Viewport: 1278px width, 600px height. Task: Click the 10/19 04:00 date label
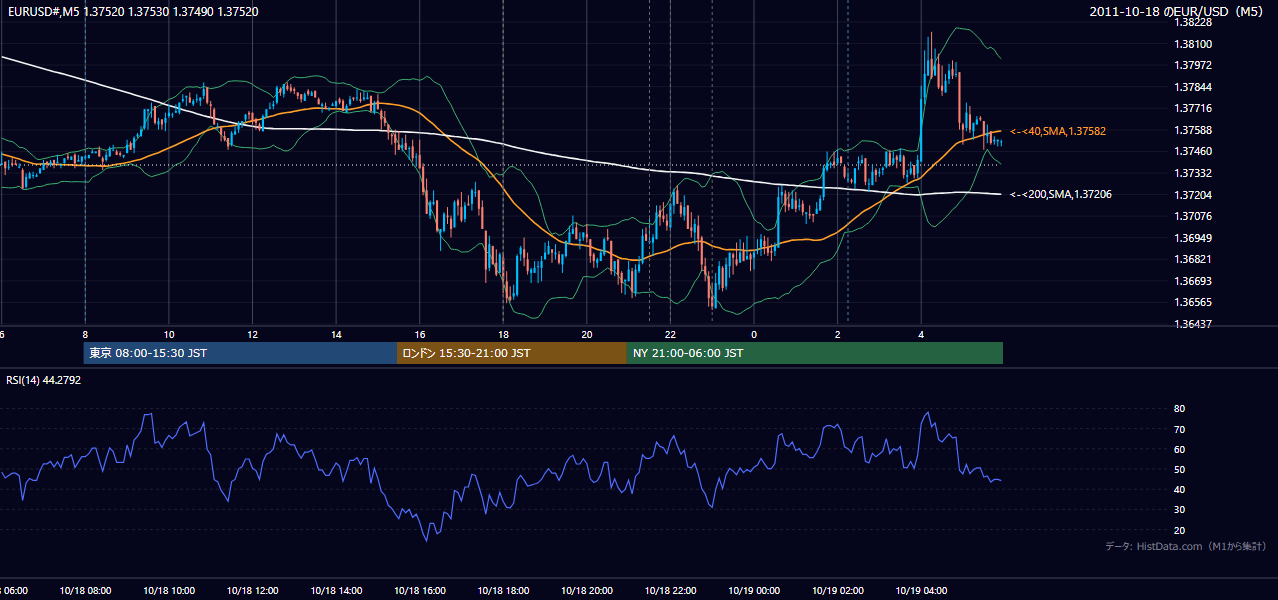point(921,591)
